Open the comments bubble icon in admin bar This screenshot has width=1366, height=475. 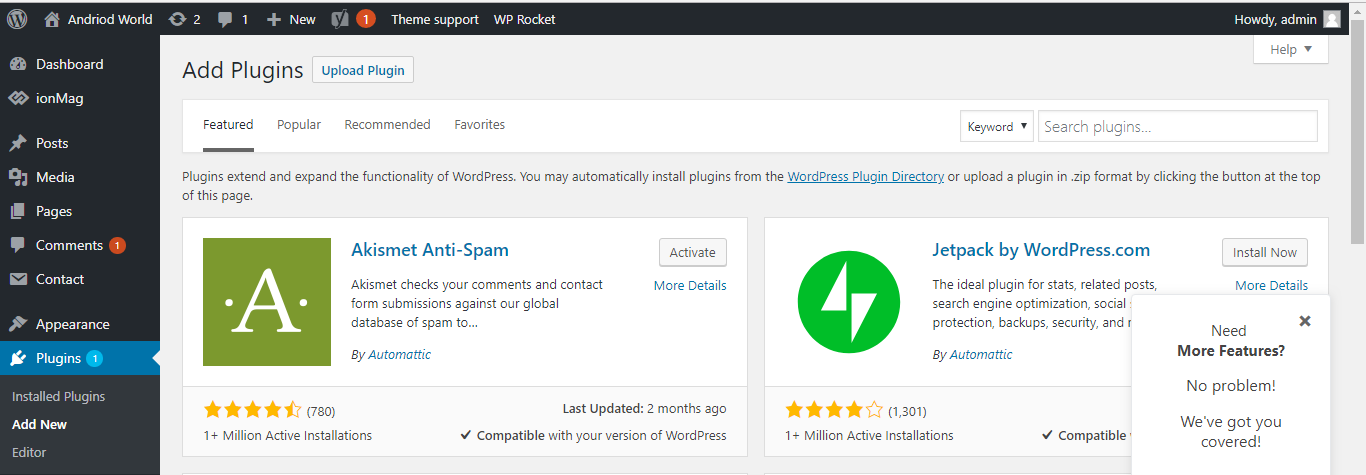(225, 19)
